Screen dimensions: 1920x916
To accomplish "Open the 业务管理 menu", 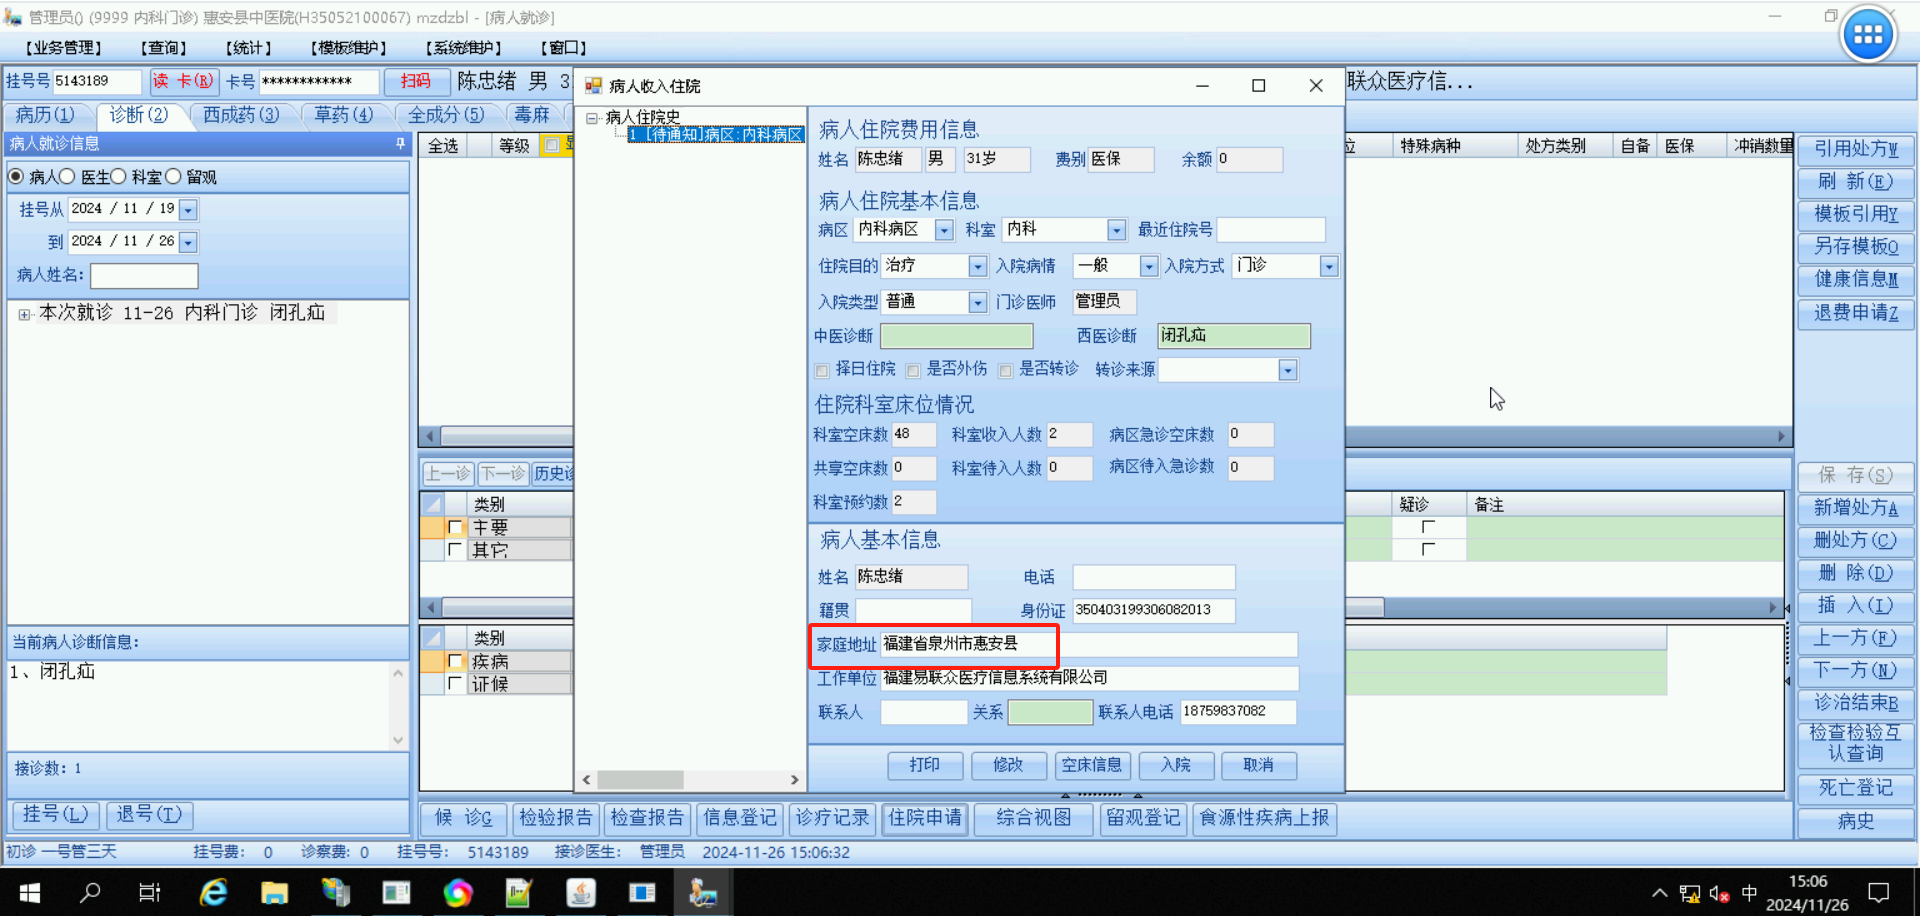I will [64, 47].
